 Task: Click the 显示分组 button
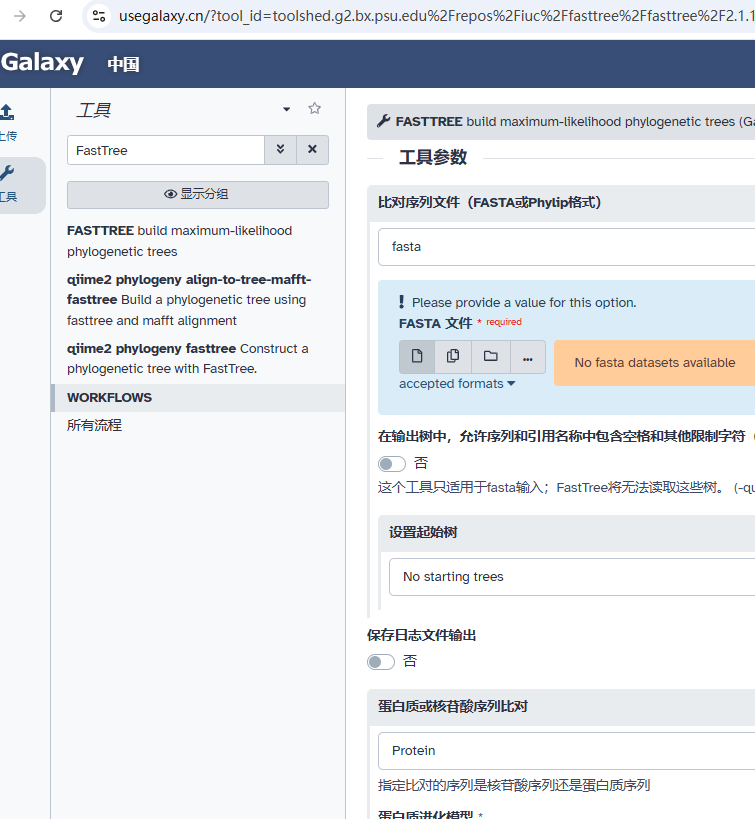pyautogui.click(x=198, y=194)
